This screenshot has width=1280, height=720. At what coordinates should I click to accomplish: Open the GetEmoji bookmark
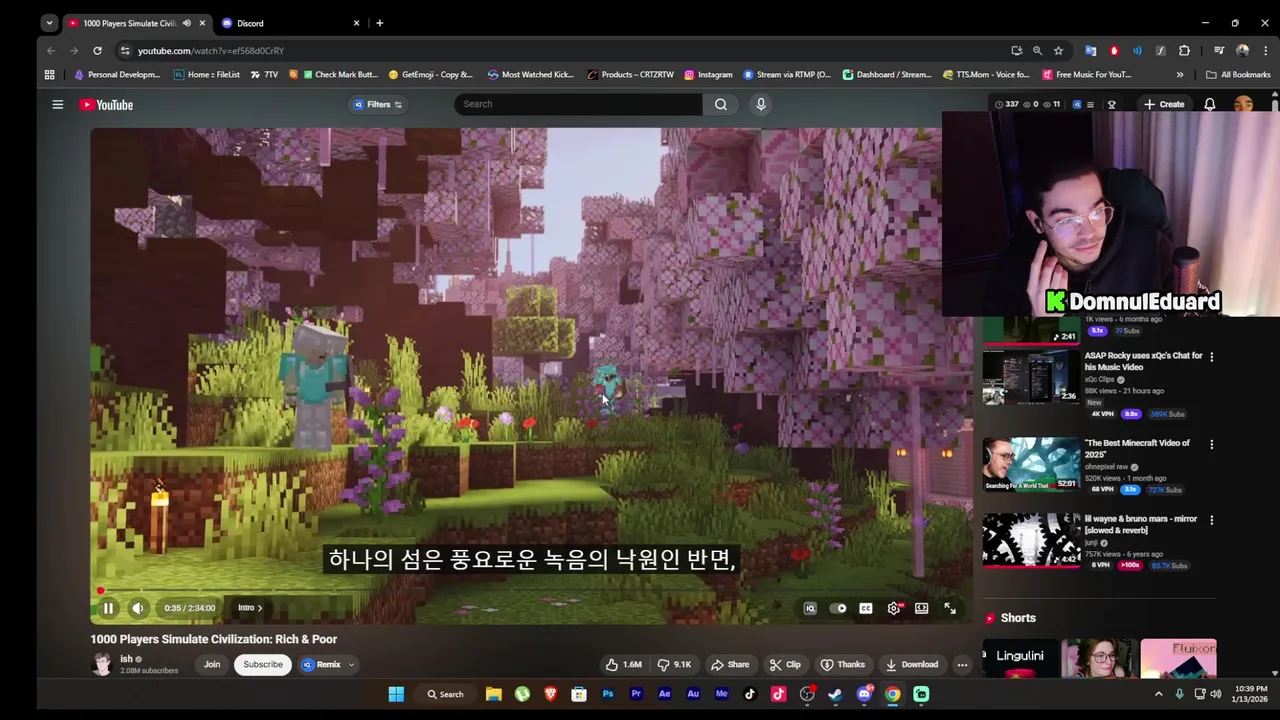tap(430, 74)
